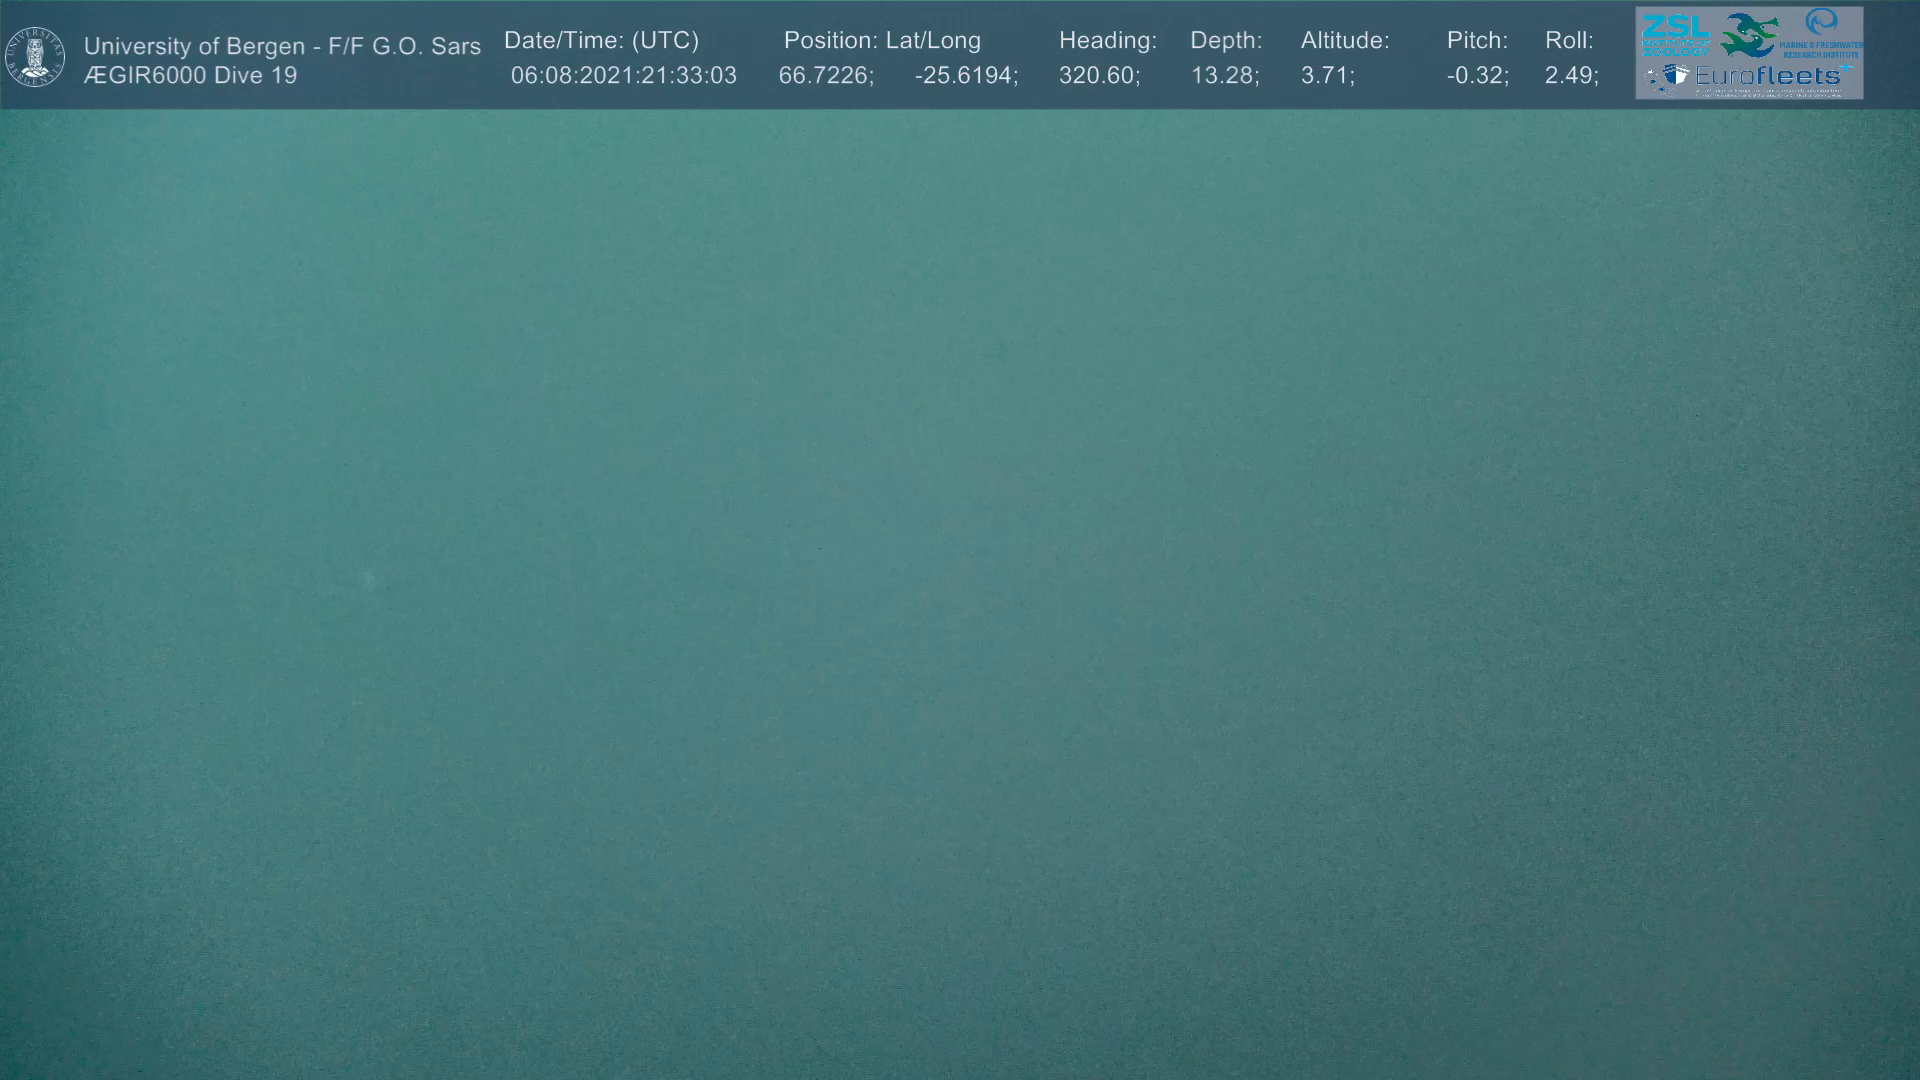Click the latitude value 66.7226
The height and width of the screenshot is (1080, 1920).
(825, 76)
